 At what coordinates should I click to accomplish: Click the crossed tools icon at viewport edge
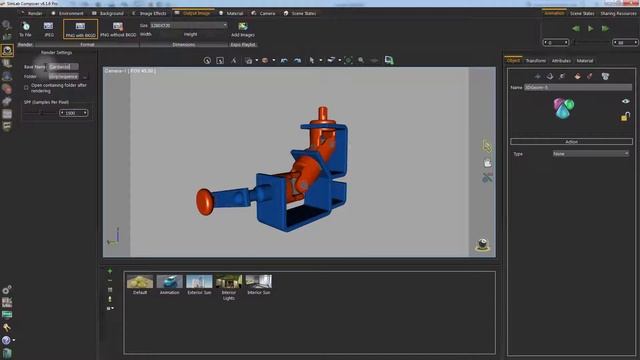pos(487,177)
